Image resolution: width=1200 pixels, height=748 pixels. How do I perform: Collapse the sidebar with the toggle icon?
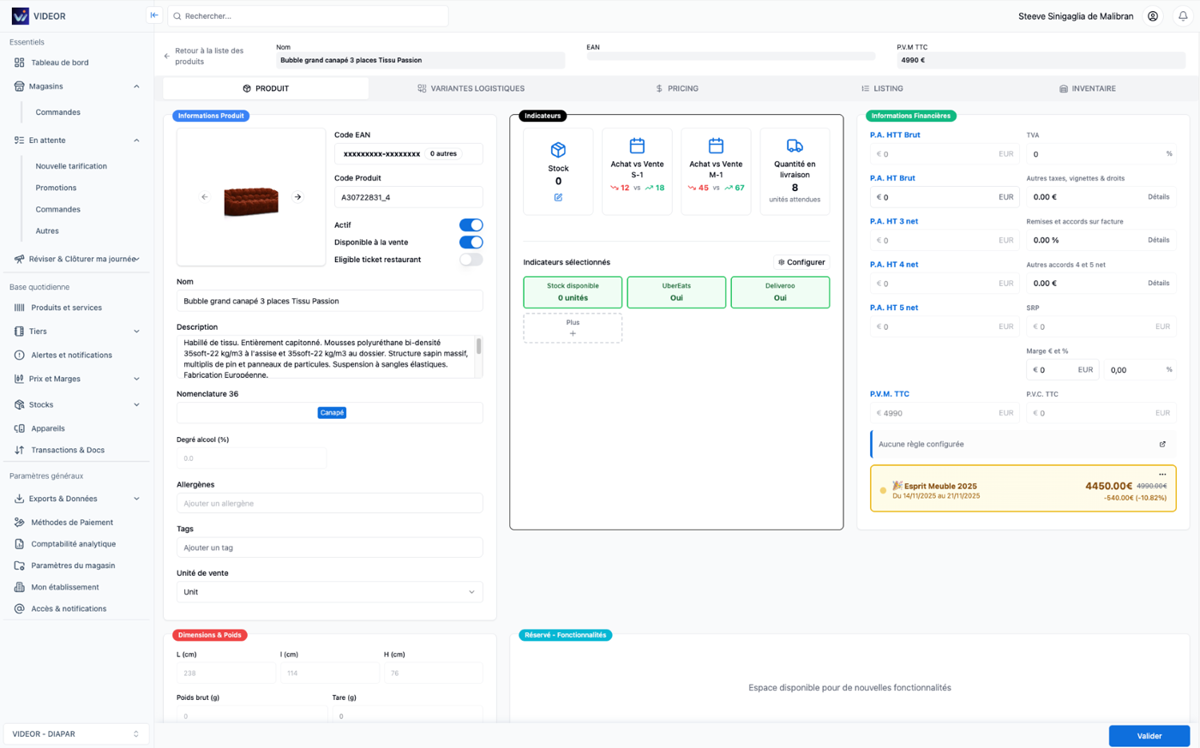click(154, 16)
